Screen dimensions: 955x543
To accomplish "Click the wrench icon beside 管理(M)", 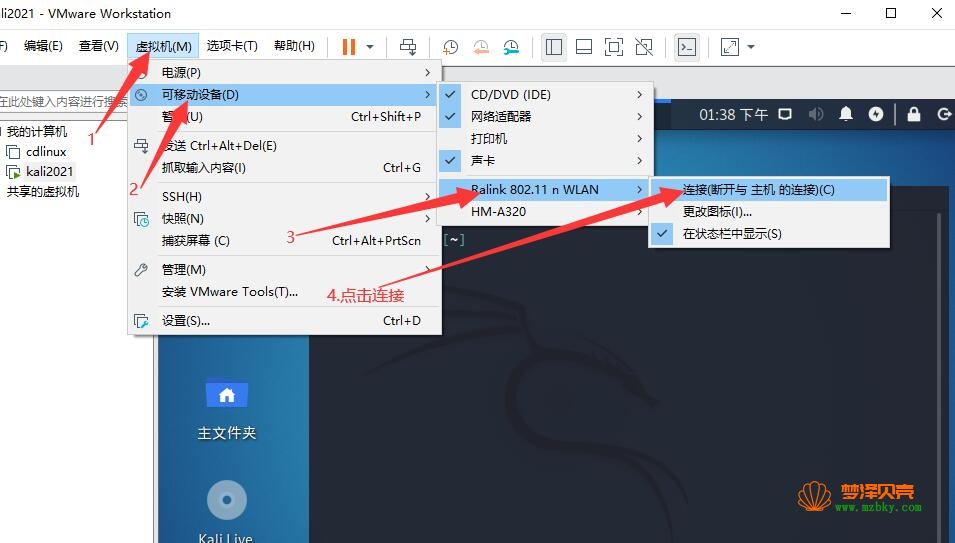I will tap(141, 270).
